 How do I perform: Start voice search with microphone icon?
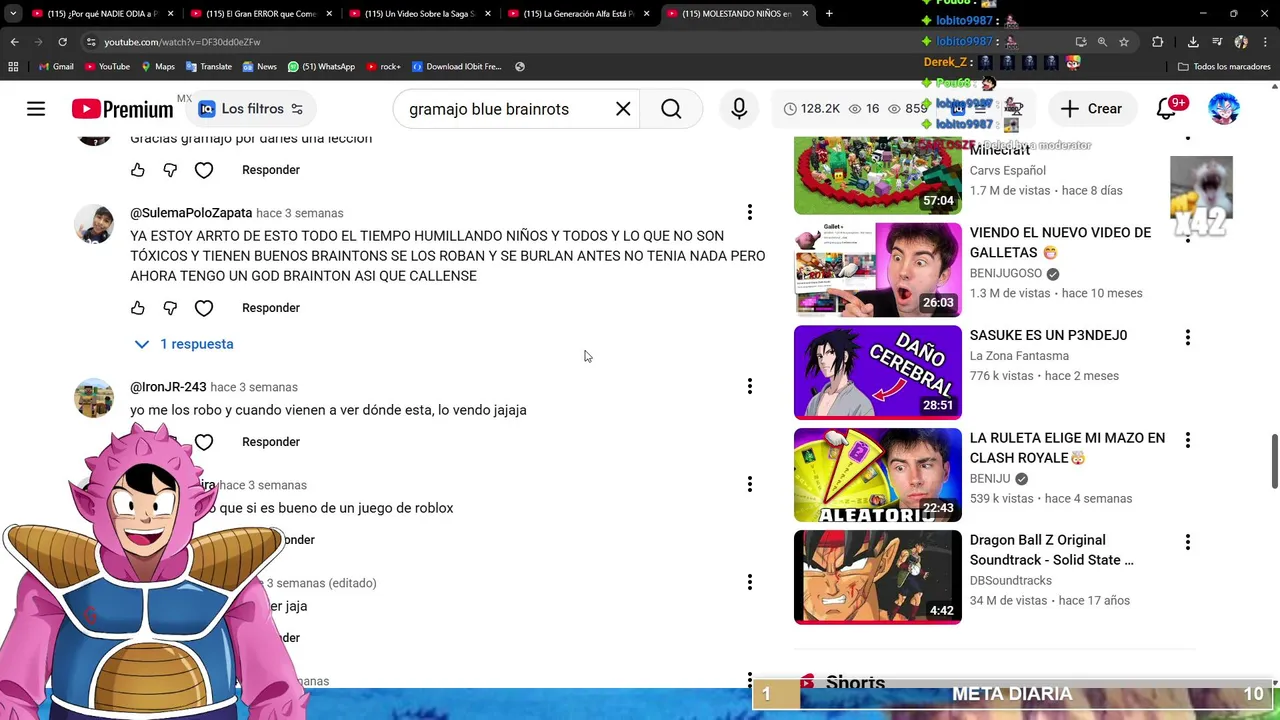(x=739, y=109)
